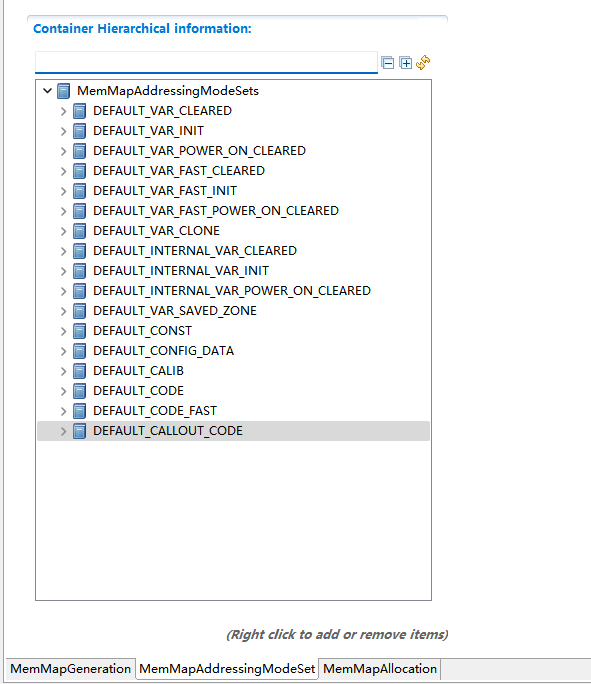Viewport: 591px width, 684px height.
Task: Expand the DEFAULT_VAR_FAST_CLEARED node
Action: click(64, 171)
